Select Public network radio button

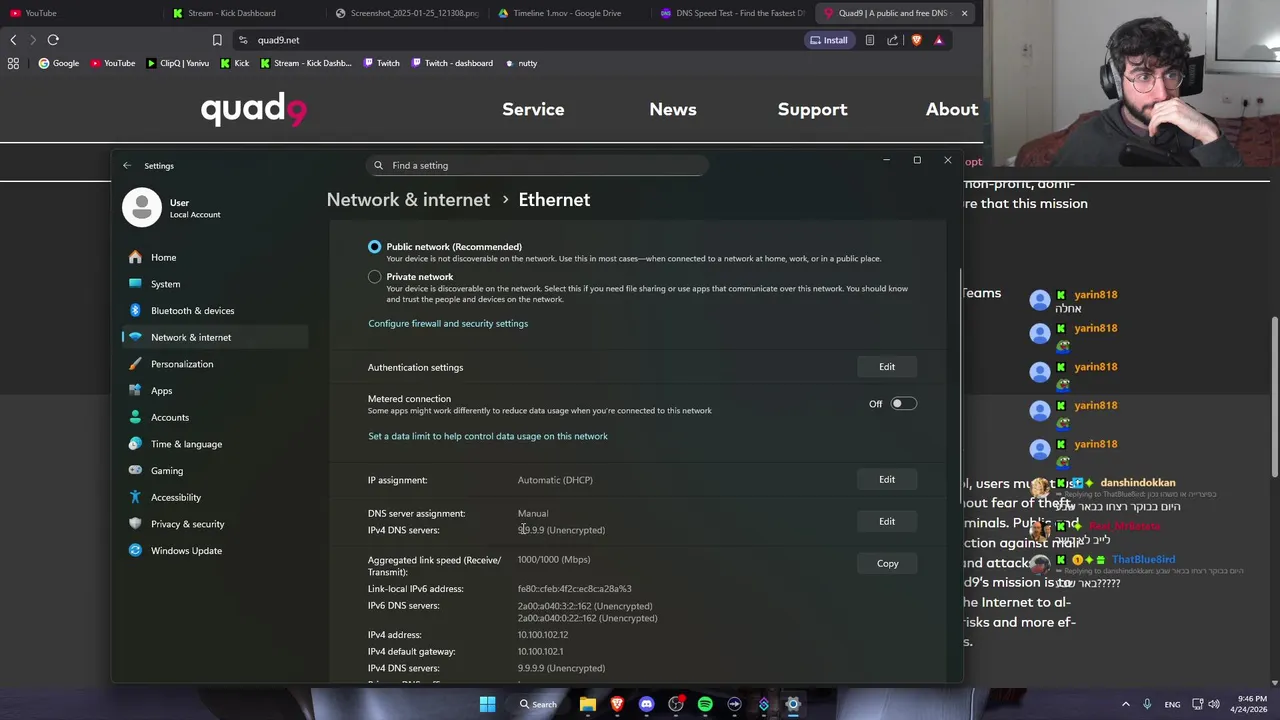click(x=374, y=247)
